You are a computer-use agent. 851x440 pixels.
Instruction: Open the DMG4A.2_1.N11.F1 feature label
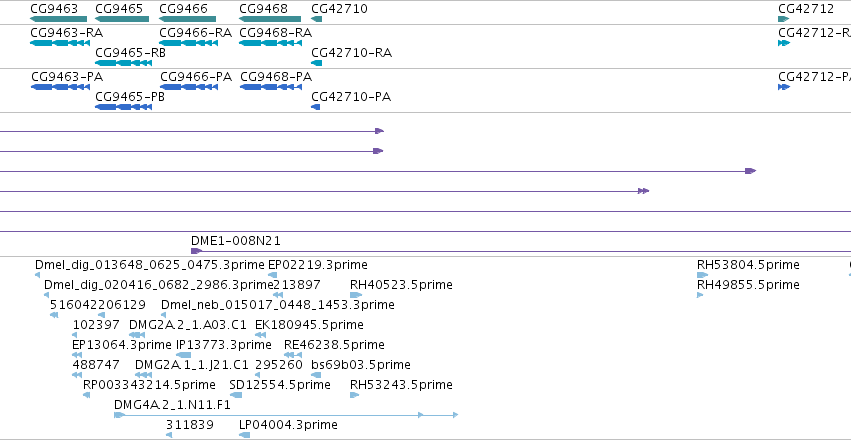pyautogui.click(x=173, y=405)
